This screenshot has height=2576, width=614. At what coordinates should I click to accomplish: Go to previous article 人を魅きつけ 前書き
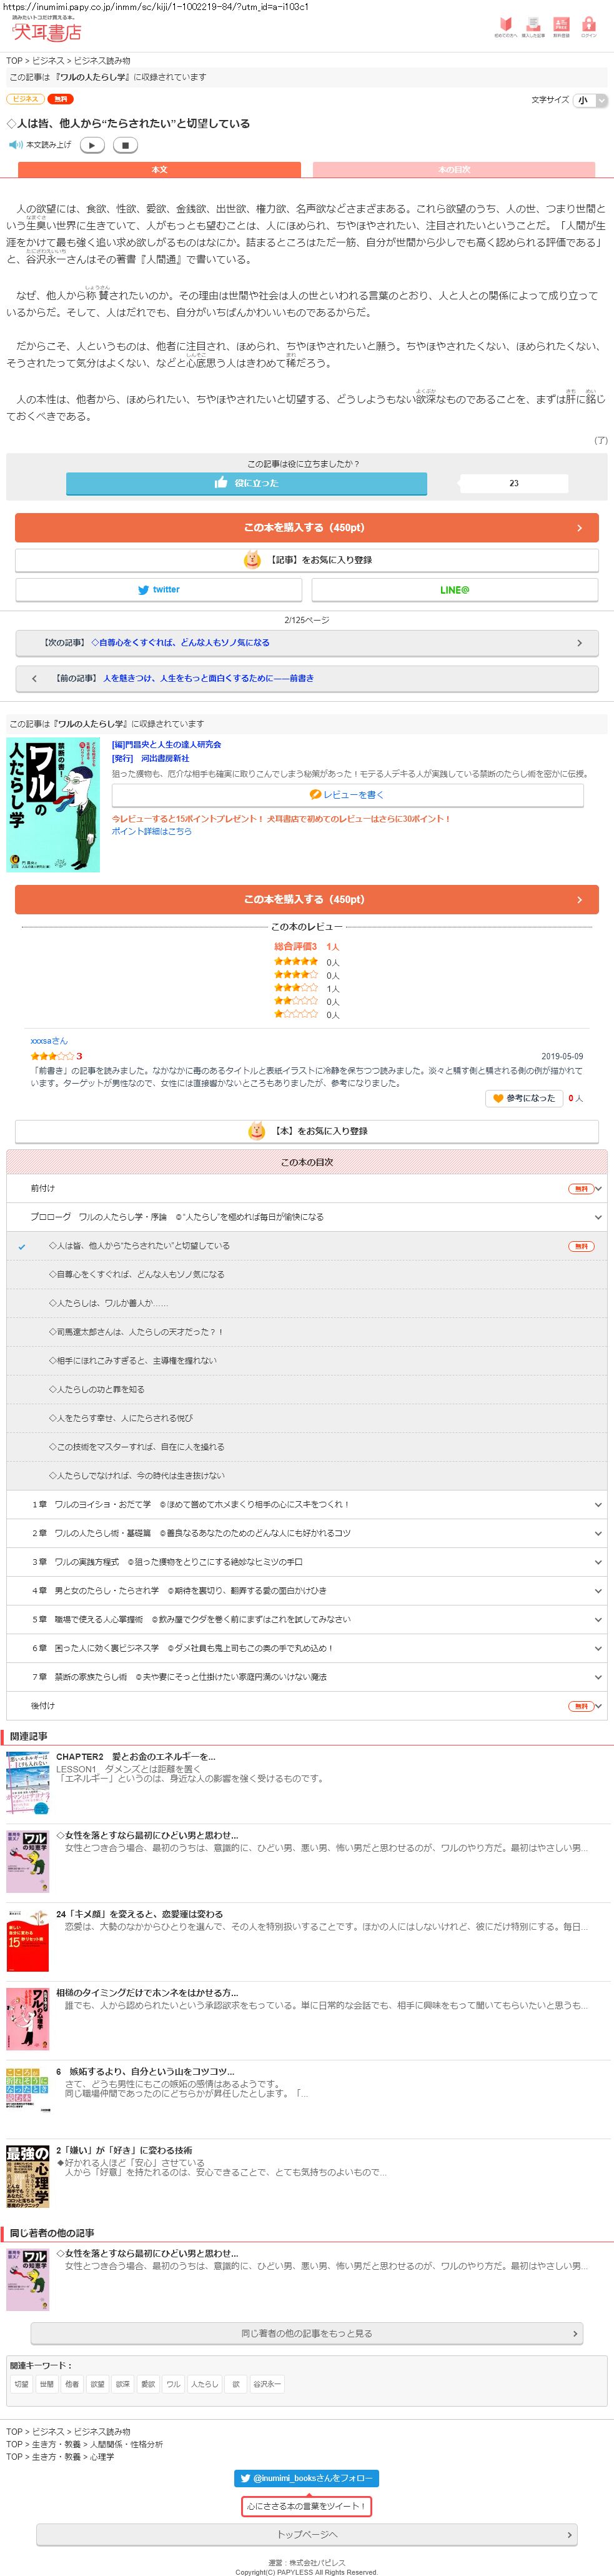(307, 678)
